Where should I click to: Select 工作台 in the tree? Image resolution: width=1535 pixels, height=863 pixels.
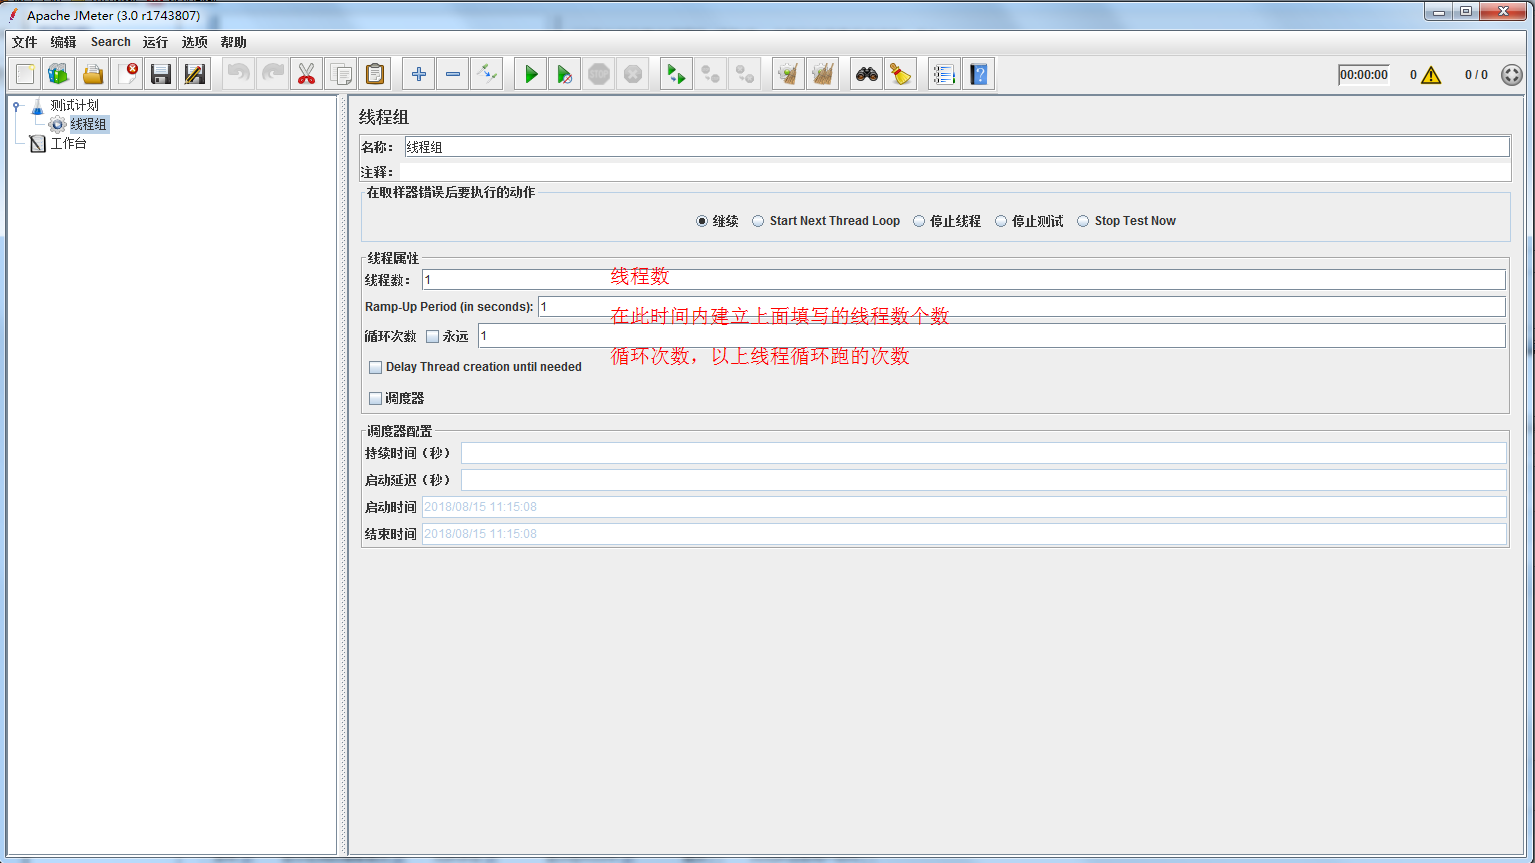pyautogui.click(x=68, y=144)
